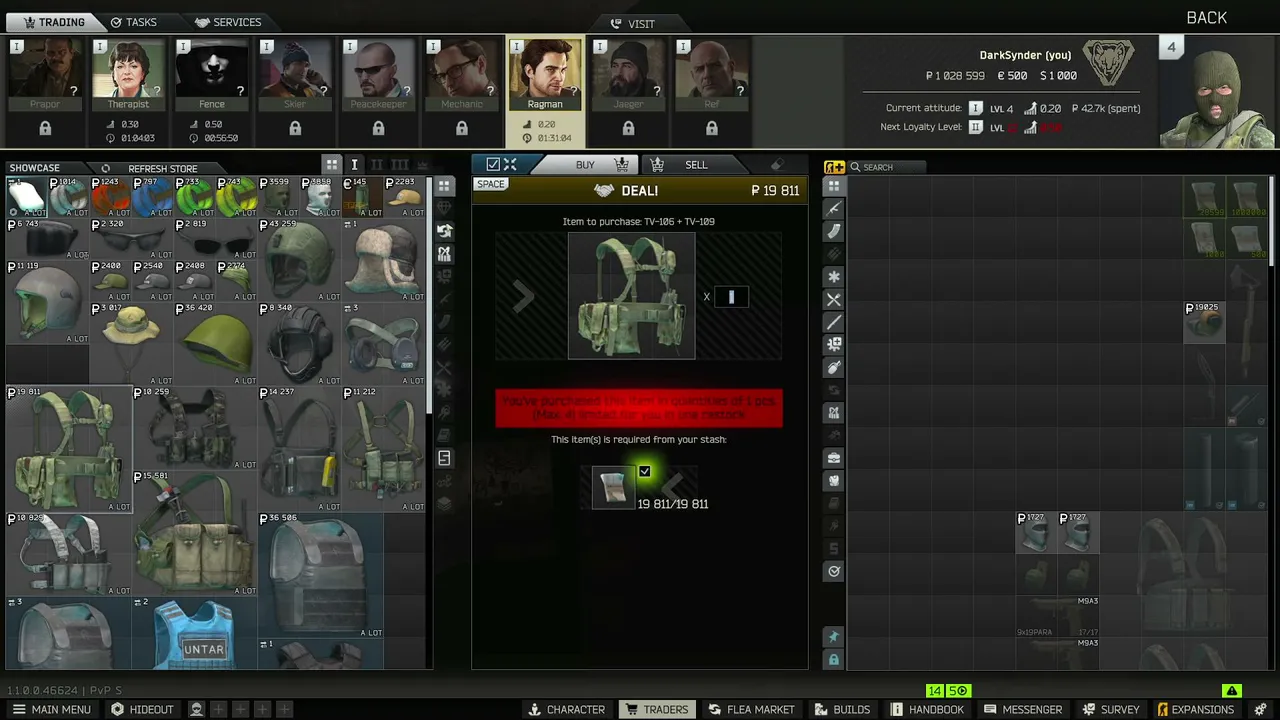Select the all-categories grid in trader filter column
The image size is (1280, 720).
tap(444, 186)
